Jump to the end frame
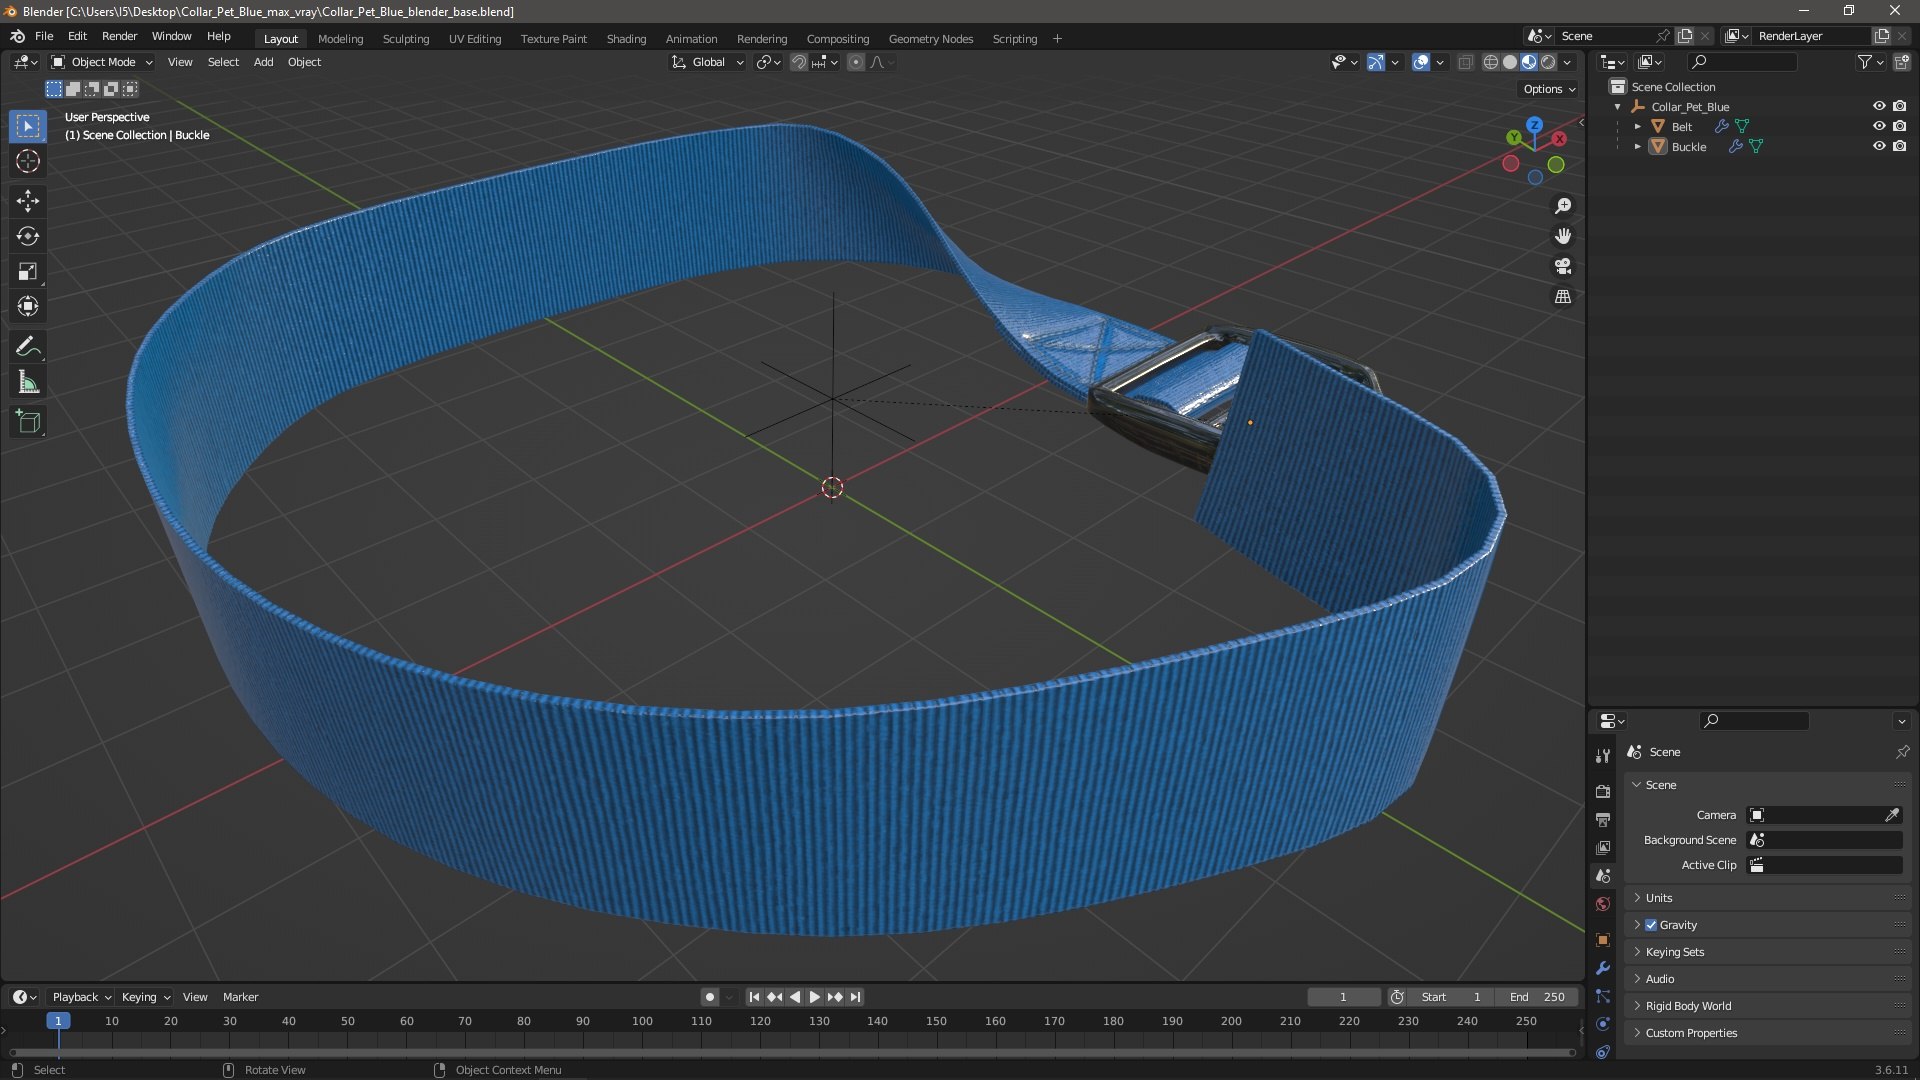Screen dimensions: 1920x1080 point(856,997)
